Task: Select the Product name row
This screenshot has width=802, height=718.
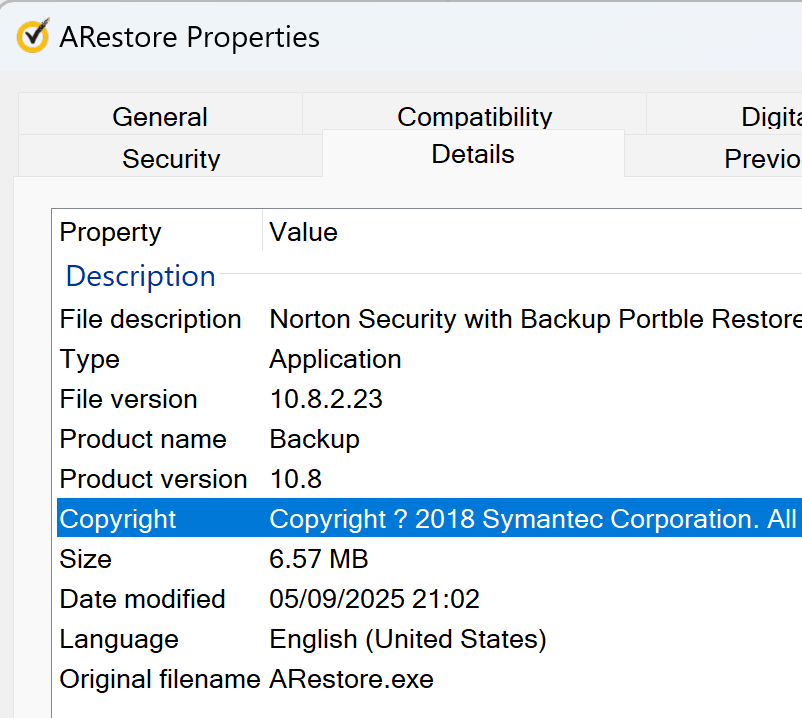Action: tap(143, 439)
